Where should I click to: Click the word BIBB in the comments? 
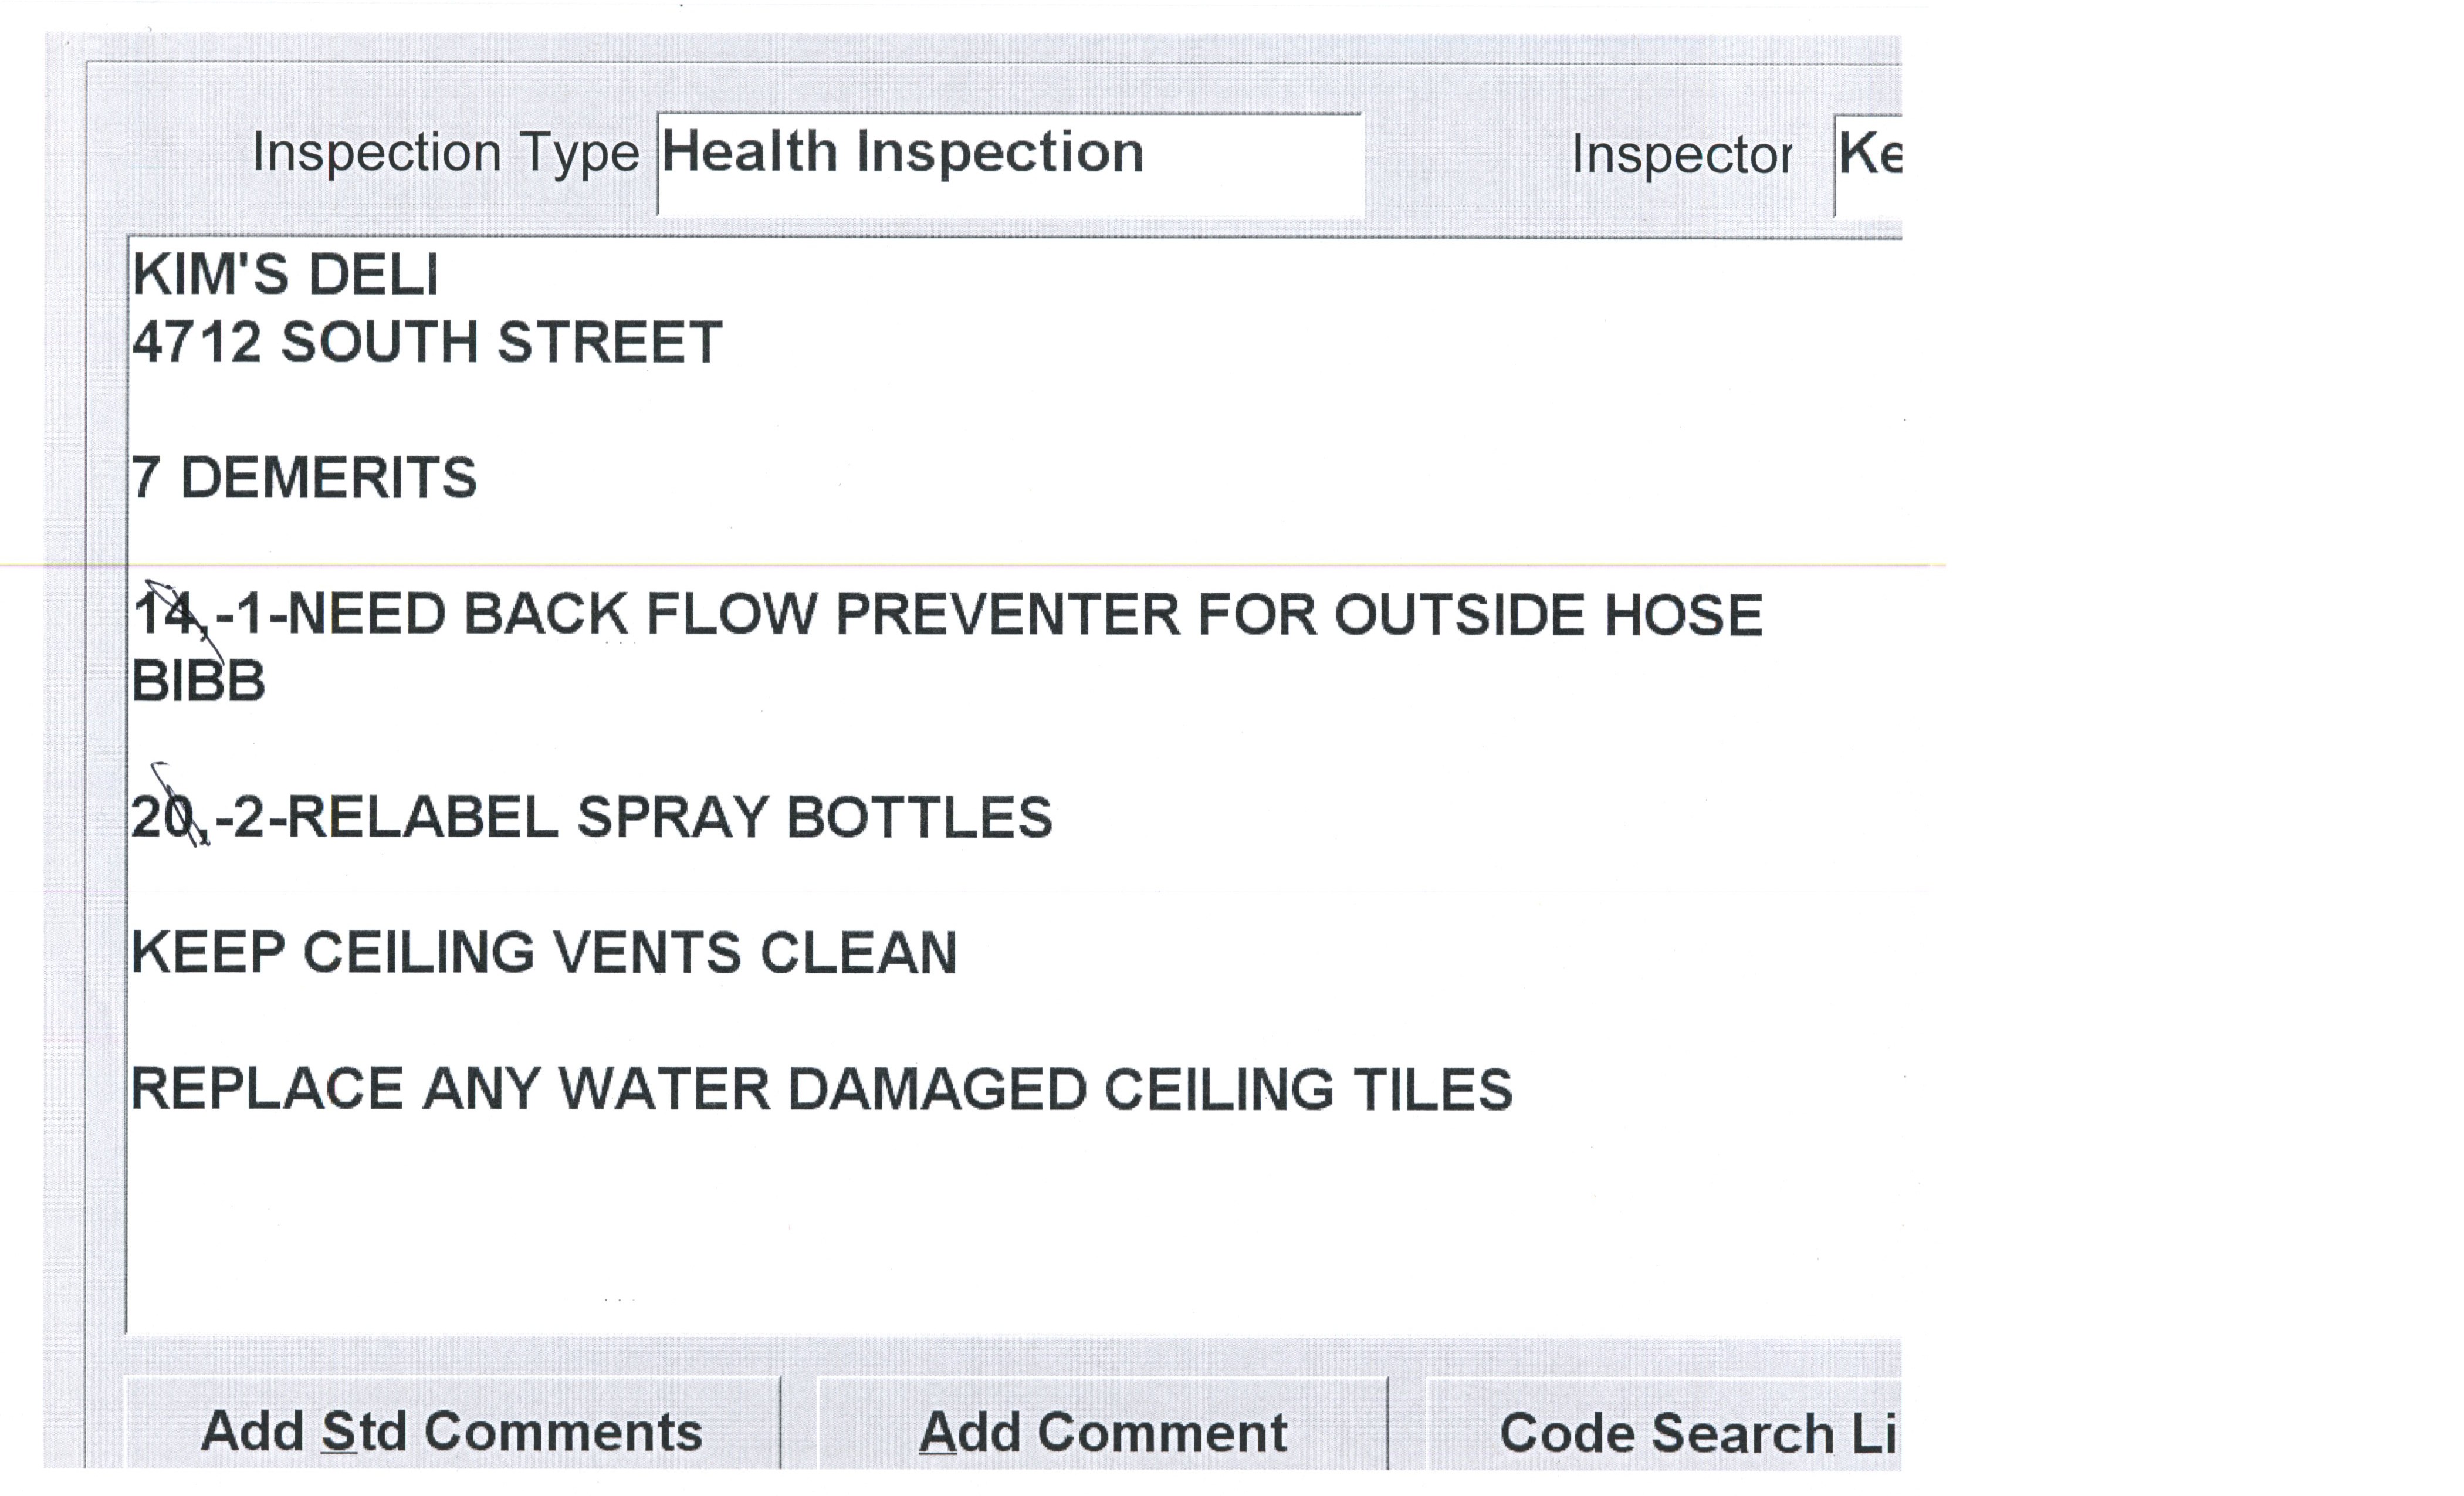(198, 682)
